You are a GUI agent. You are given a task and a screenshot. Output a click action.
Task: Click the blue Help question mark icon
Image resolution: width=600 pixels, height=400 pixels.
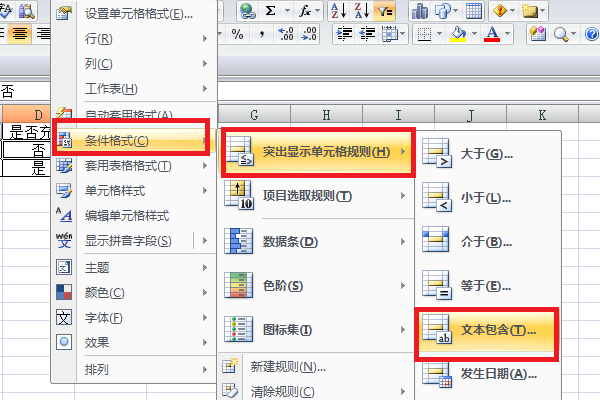pos(592,34)
